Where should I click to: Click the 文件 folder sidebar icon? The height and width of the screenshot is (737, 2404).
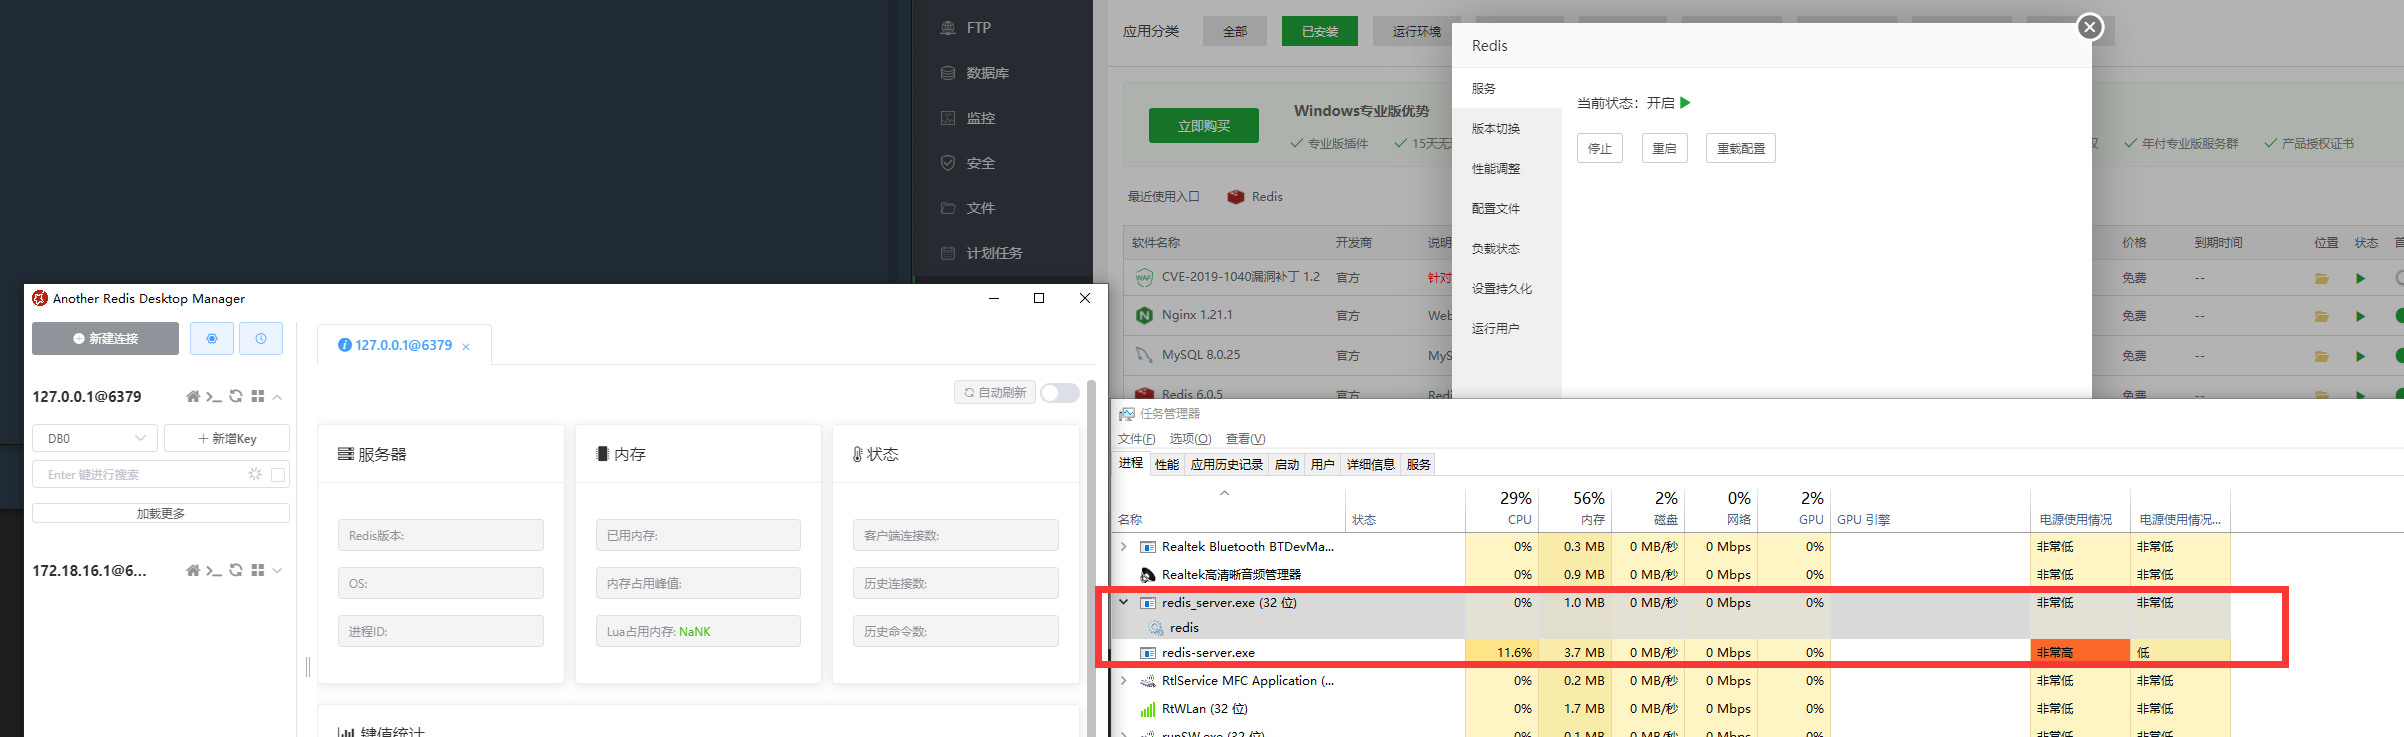pyautogui.click(x=948, y=208)
